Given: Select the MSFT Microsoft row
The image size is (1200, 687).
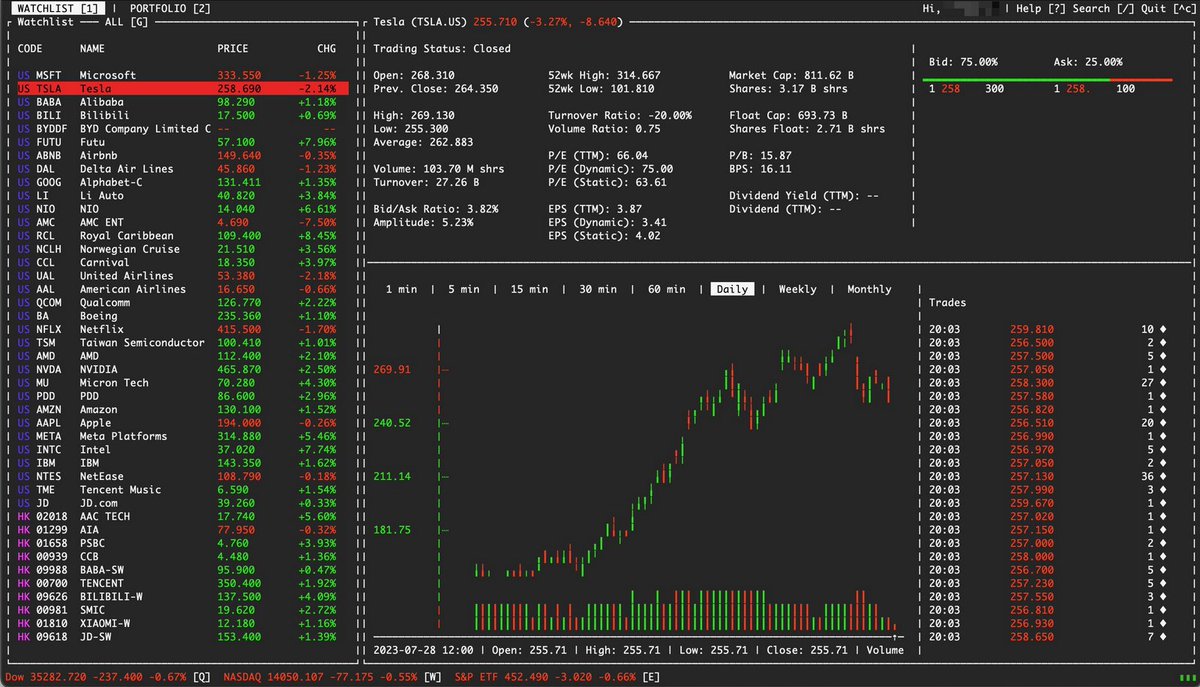Looking at the screenshot, I should (182, 75).
